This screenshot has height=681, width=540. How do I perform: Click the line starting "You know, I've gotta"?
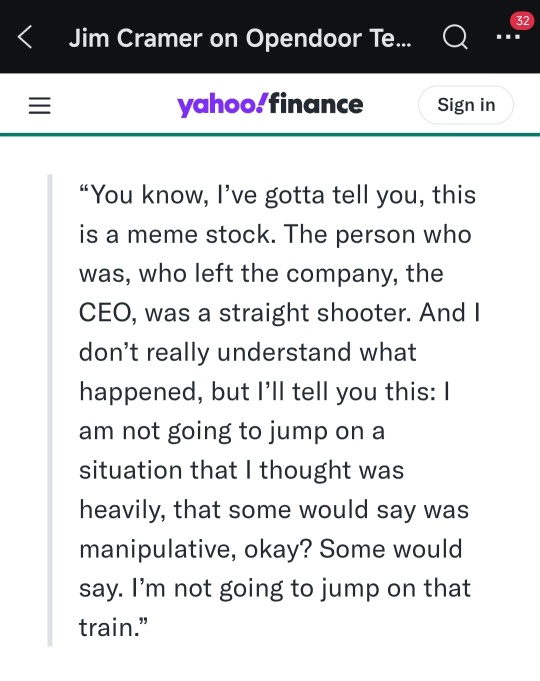277,195
